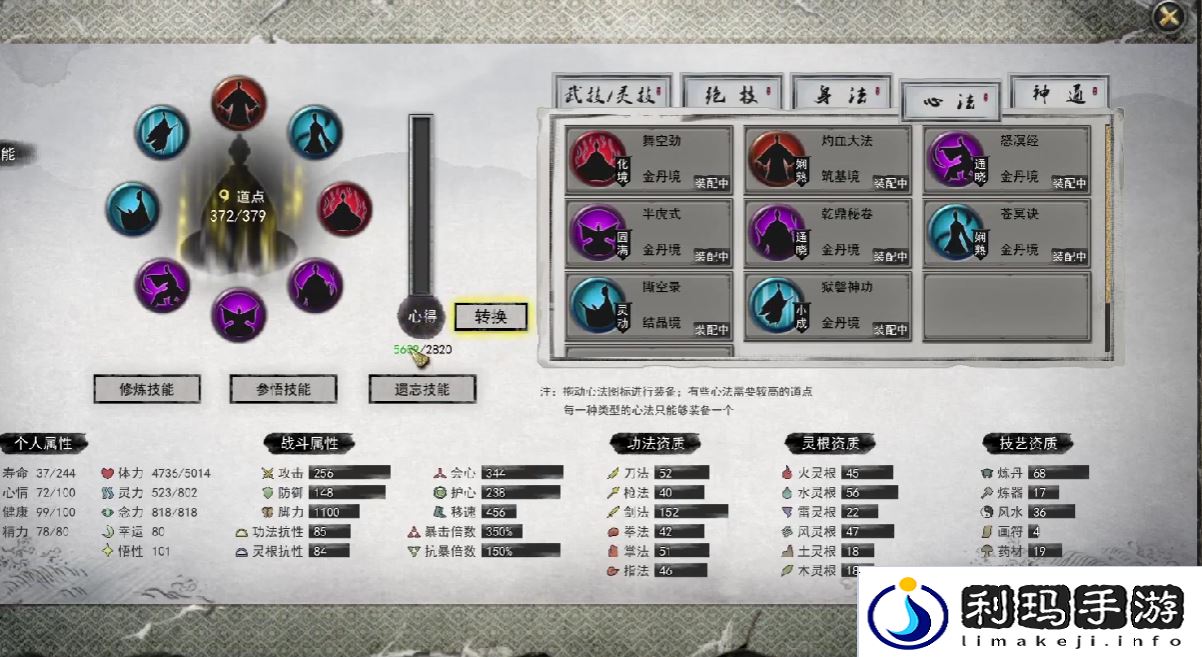Select the 御空录 skill icon

[597, 305]
